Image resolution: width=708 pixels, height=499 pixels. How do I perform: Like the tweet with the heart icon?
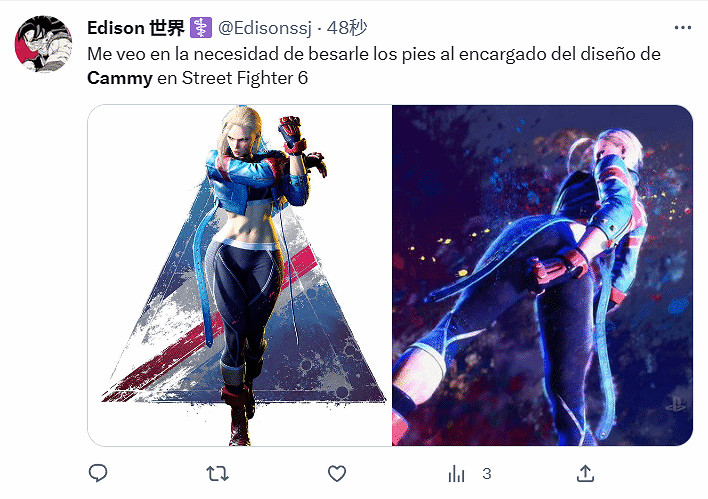(337, 474)
